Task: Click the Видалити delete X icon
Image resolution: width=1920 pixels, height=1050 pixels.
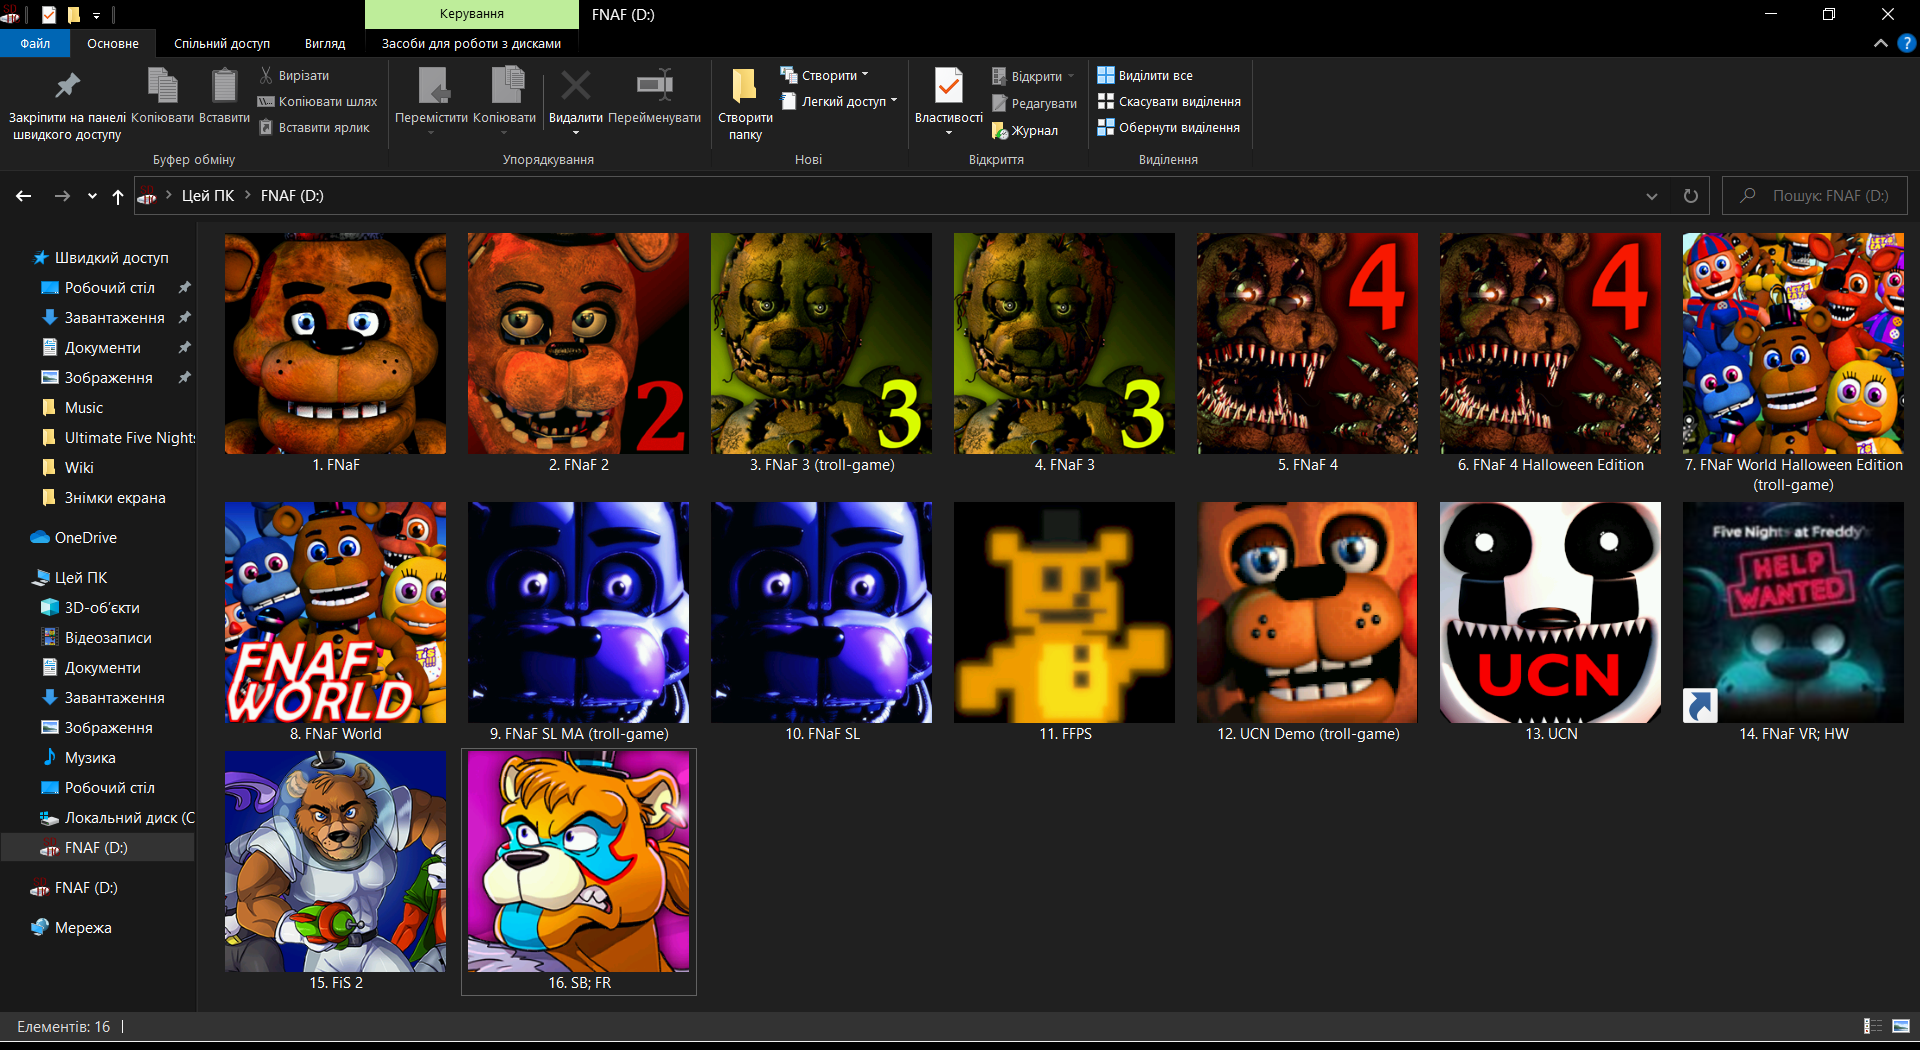Action: [575, 86]
